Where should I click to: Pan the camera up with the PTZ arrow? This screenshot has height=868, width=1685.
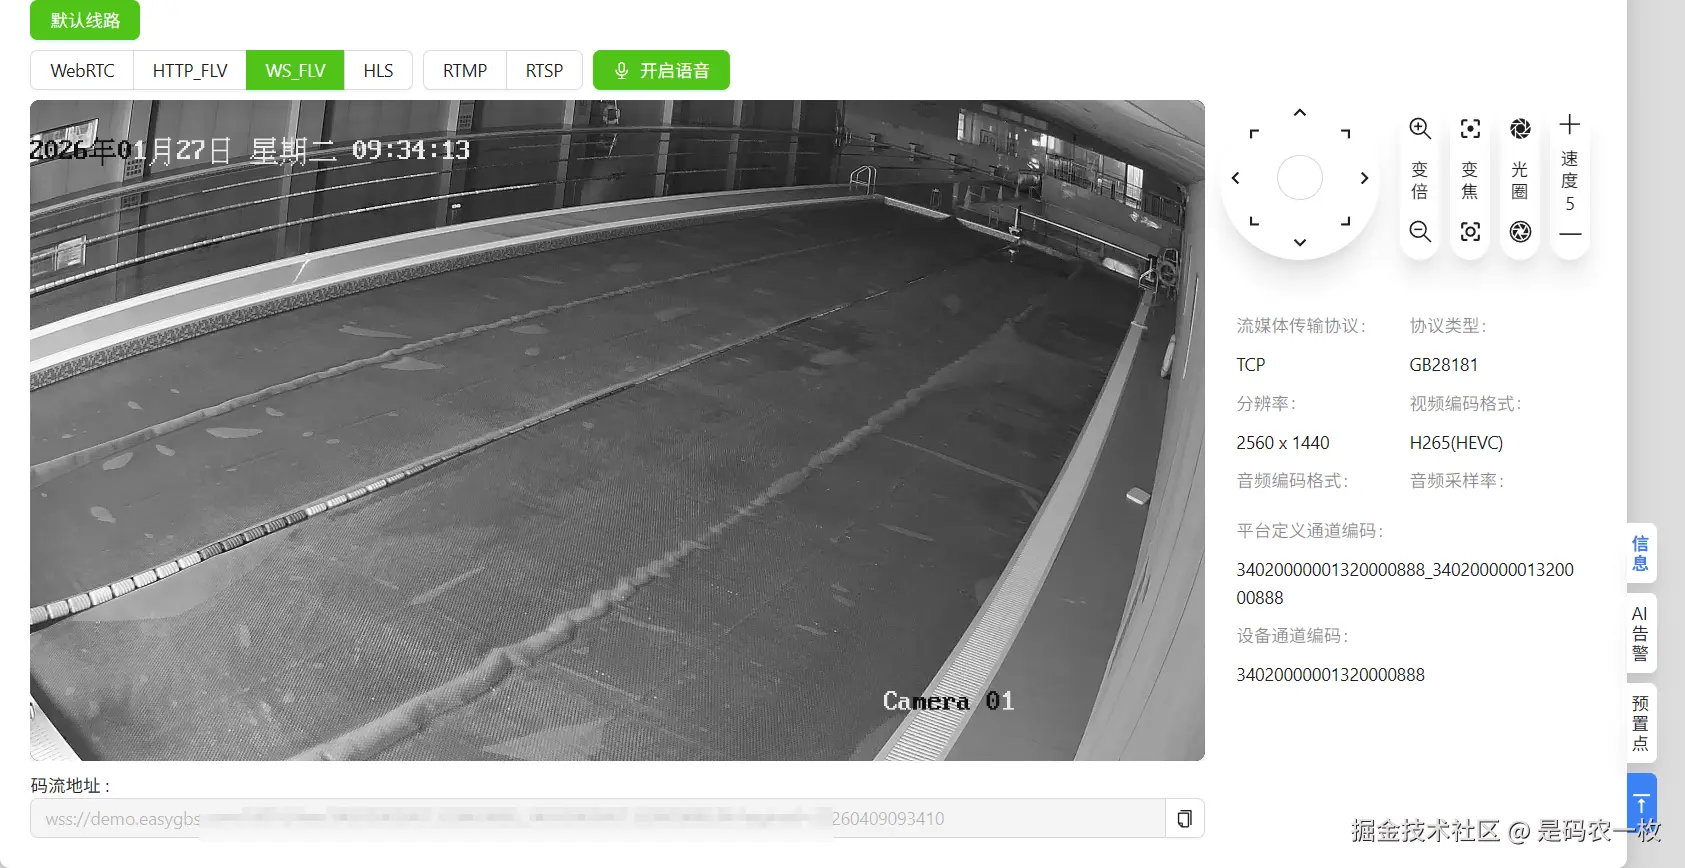[1299, 113]
